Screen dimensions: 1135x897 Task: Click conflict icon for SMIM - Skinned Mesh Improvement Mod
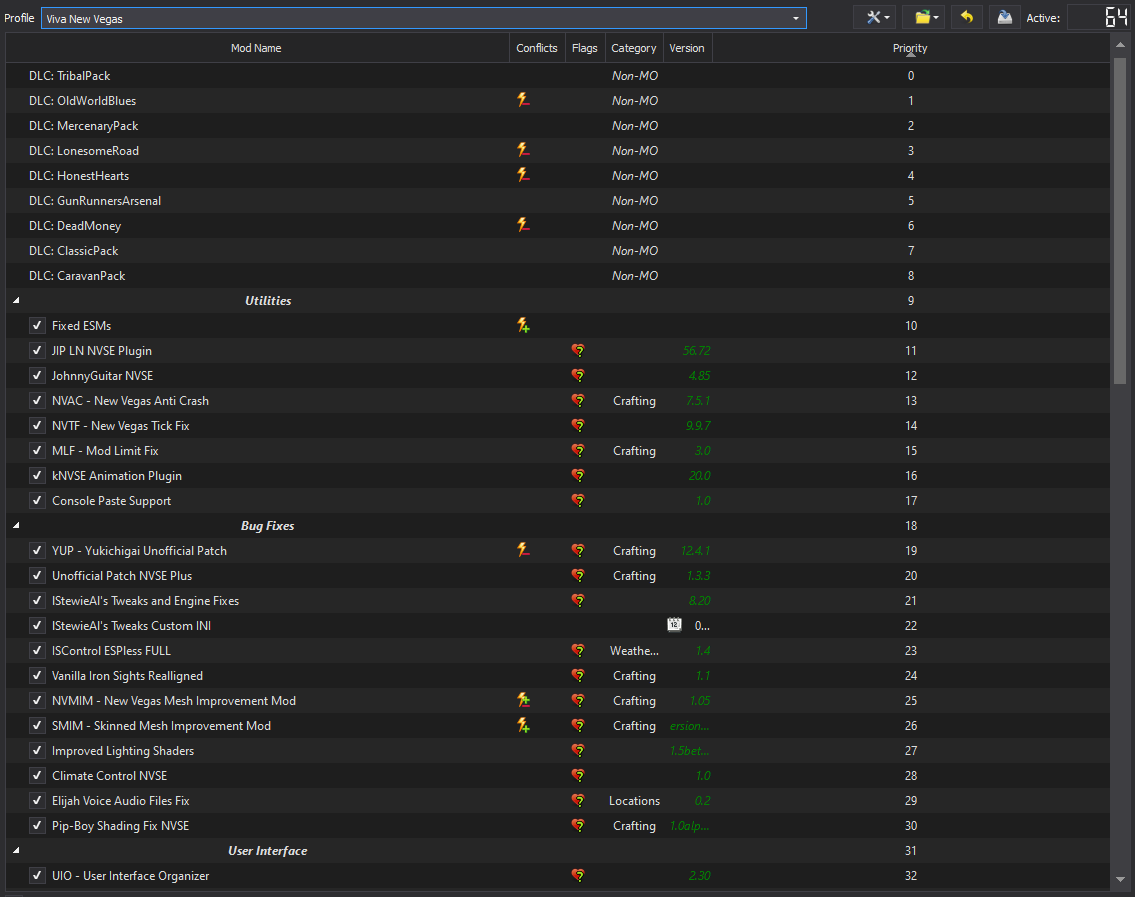point(523,726)
